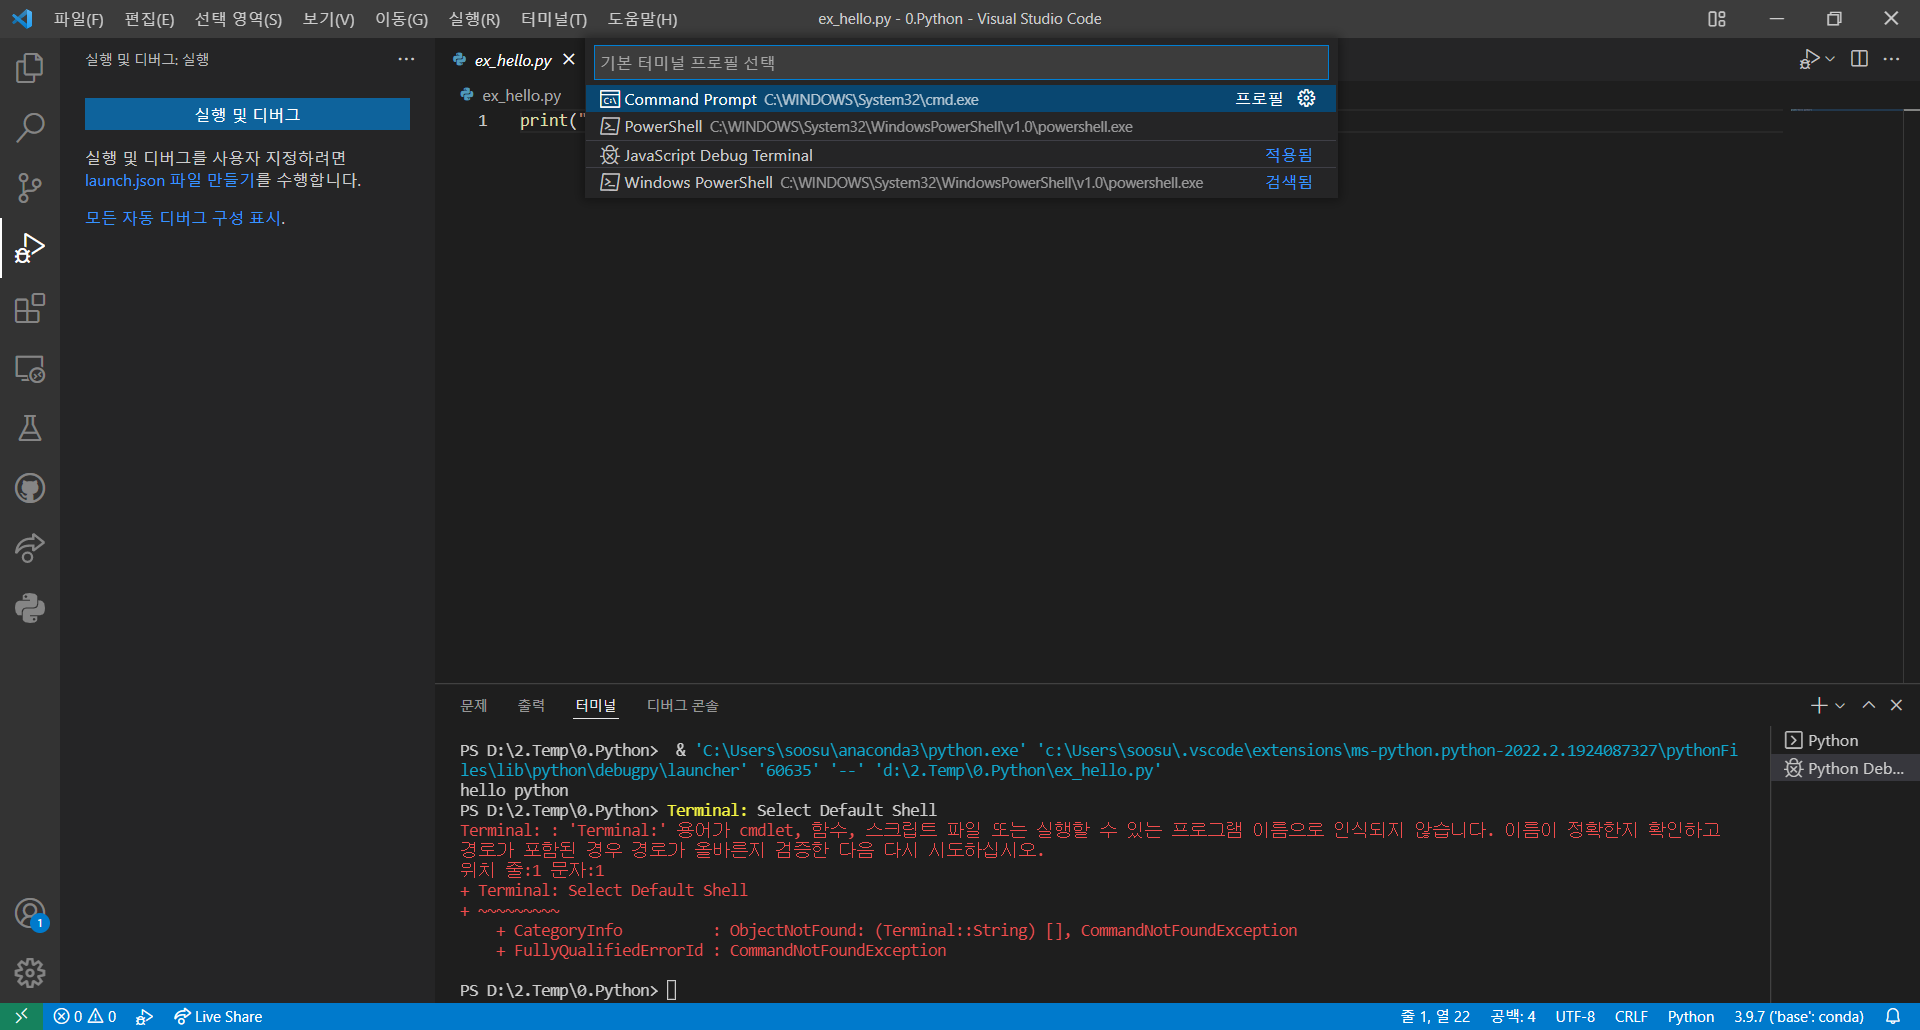Screen dimensions: 1920x1030
Task: Select the Python Deb... terminal entry
Action: pos(1845,768)
